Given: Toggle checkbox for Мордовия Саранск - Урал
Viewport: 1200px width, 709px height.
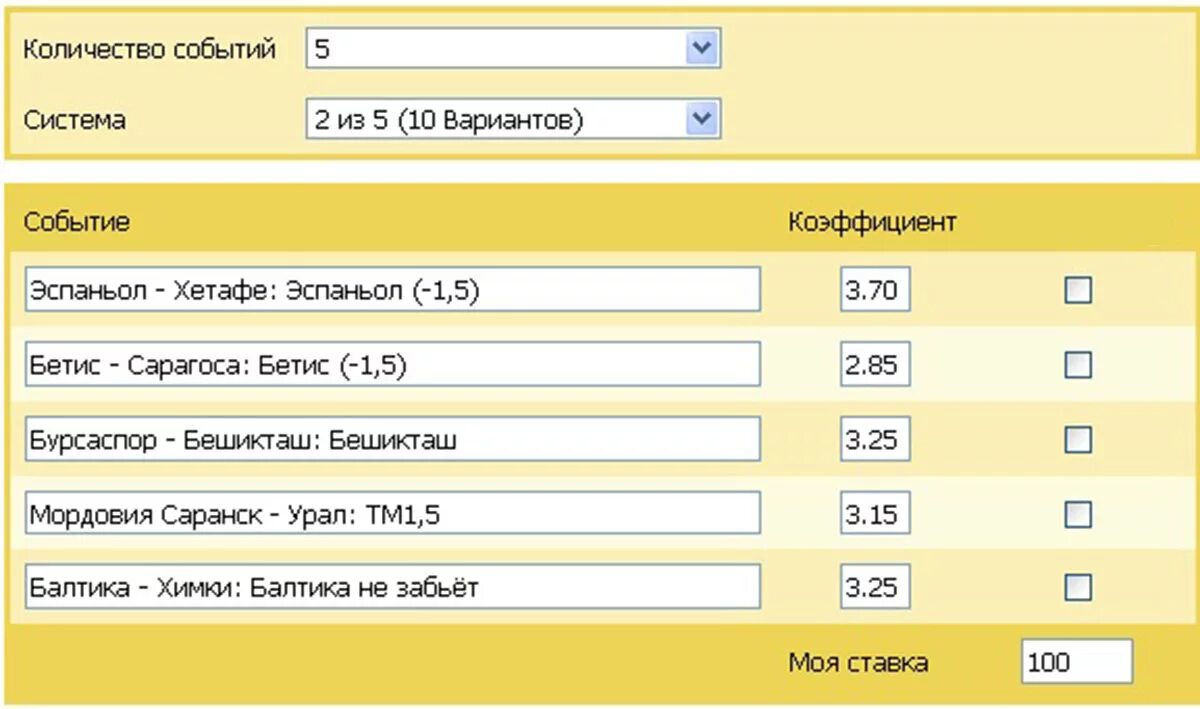Looking at the screenshot, I should coord(1078,514).
